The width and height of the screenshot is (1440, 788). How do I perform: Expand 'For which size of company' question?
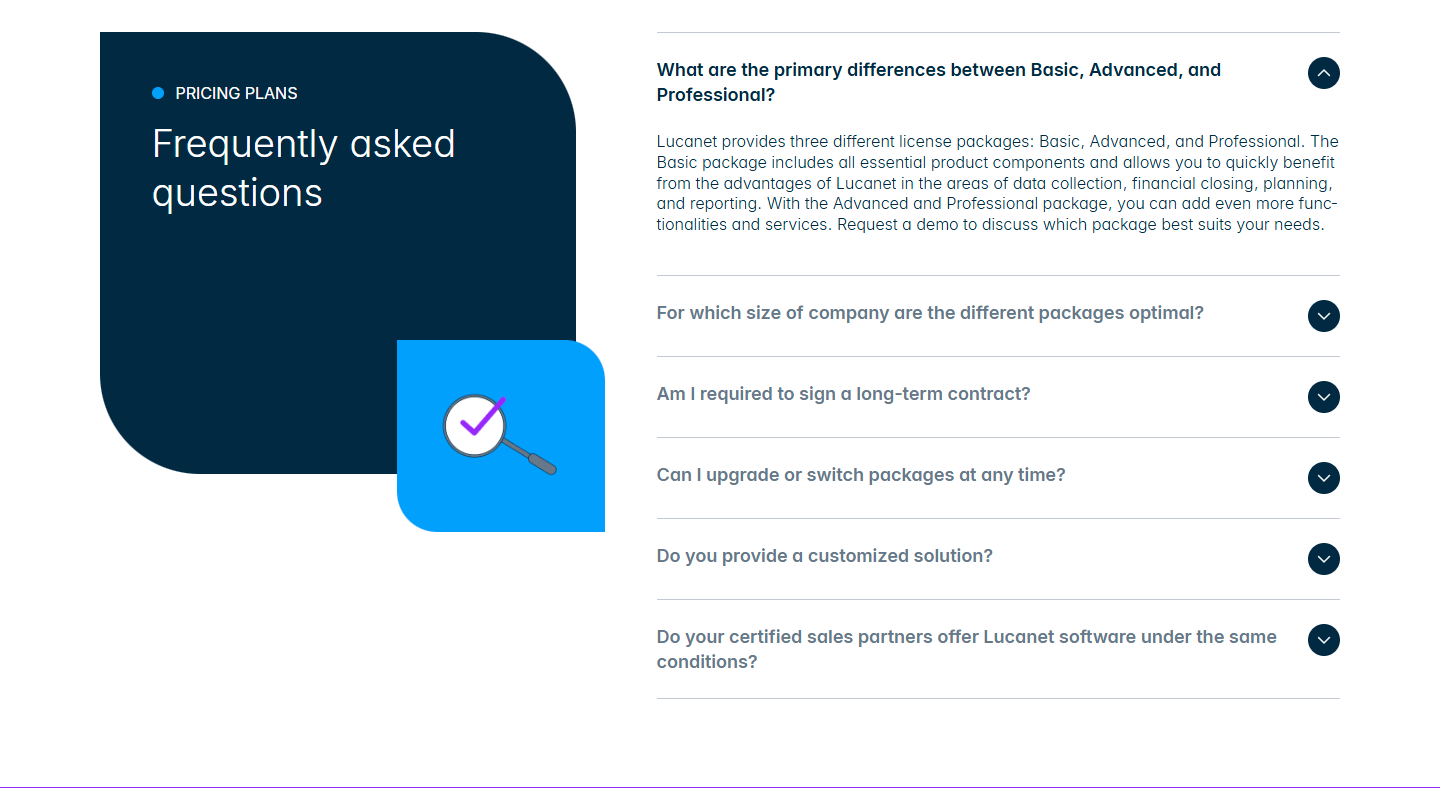tap(929, 313)
